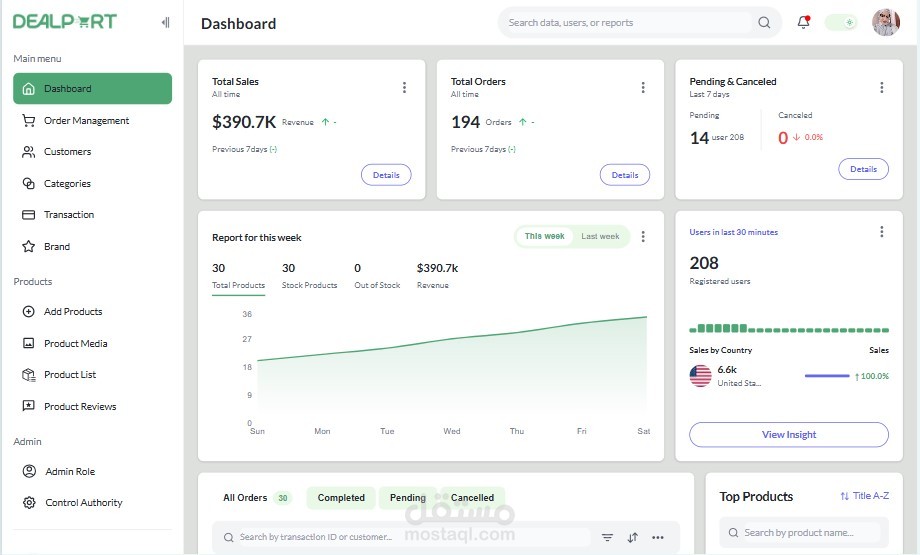The height and width of the screenshot is (555, 920).
Task: Open notifications bell
Action: pos(803,22)
